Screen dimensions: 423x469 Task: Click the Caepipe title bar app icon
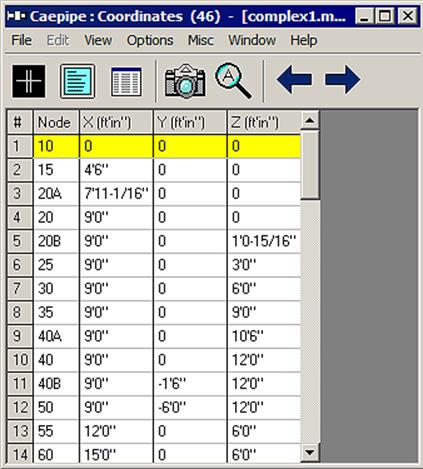pos(17,16)
